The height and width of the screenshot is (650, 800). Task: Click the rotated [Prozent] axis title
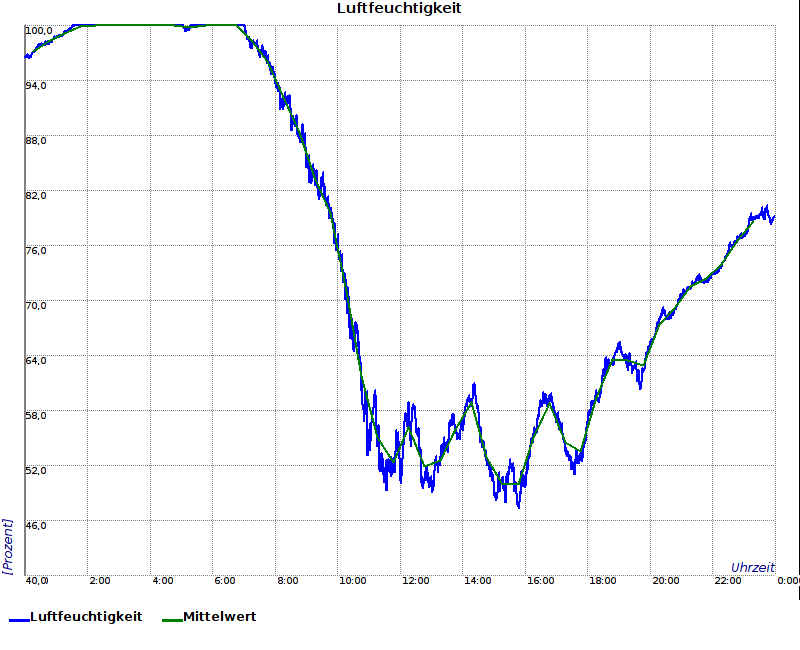click(7, 546)
